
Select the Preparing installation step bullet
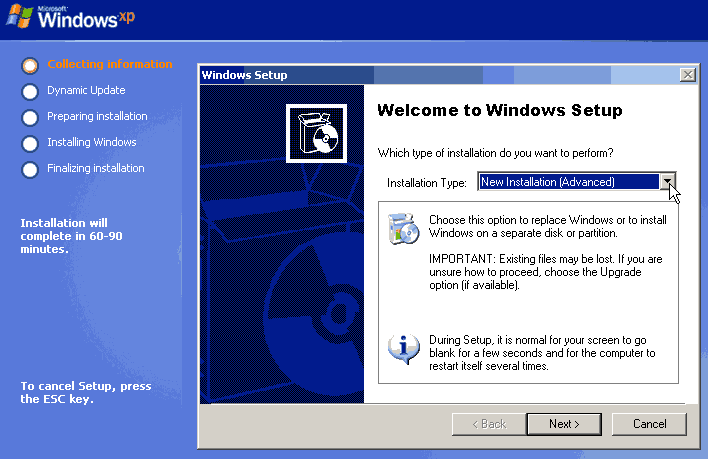tap(30, 118)
